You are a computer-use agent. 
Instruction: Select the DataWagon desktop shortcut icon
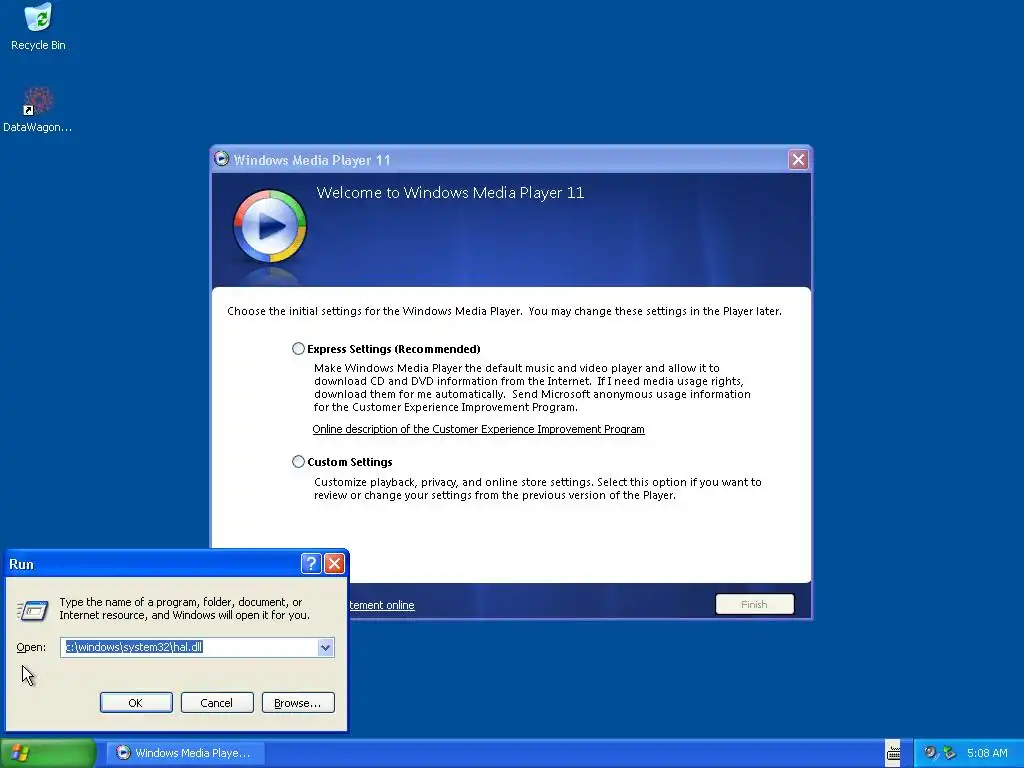[x=38, y=108]
